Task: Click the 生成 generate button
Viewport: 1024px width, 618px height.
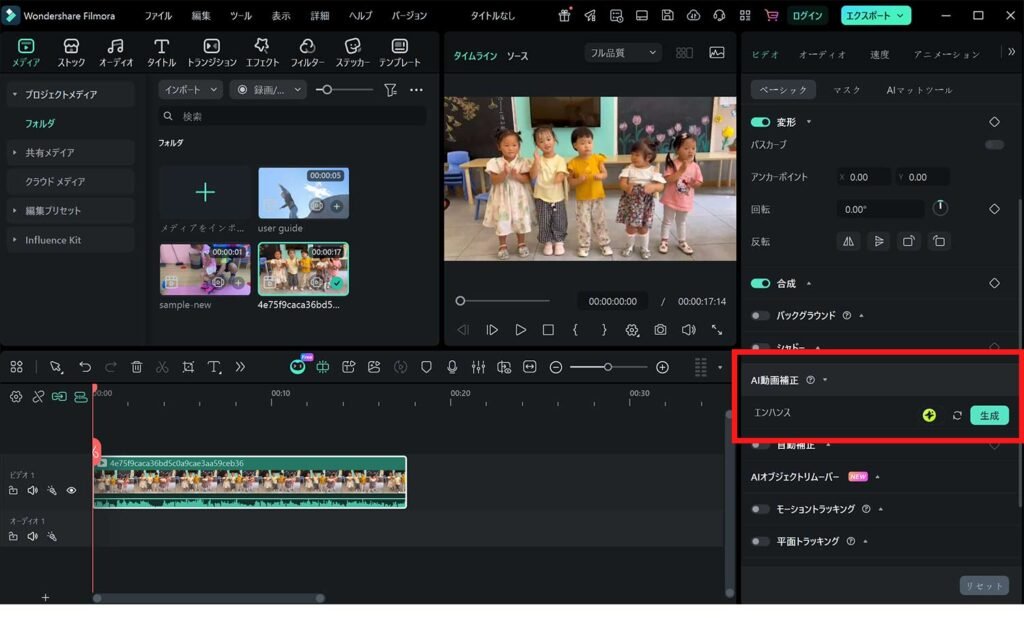Action: point(988,415)
